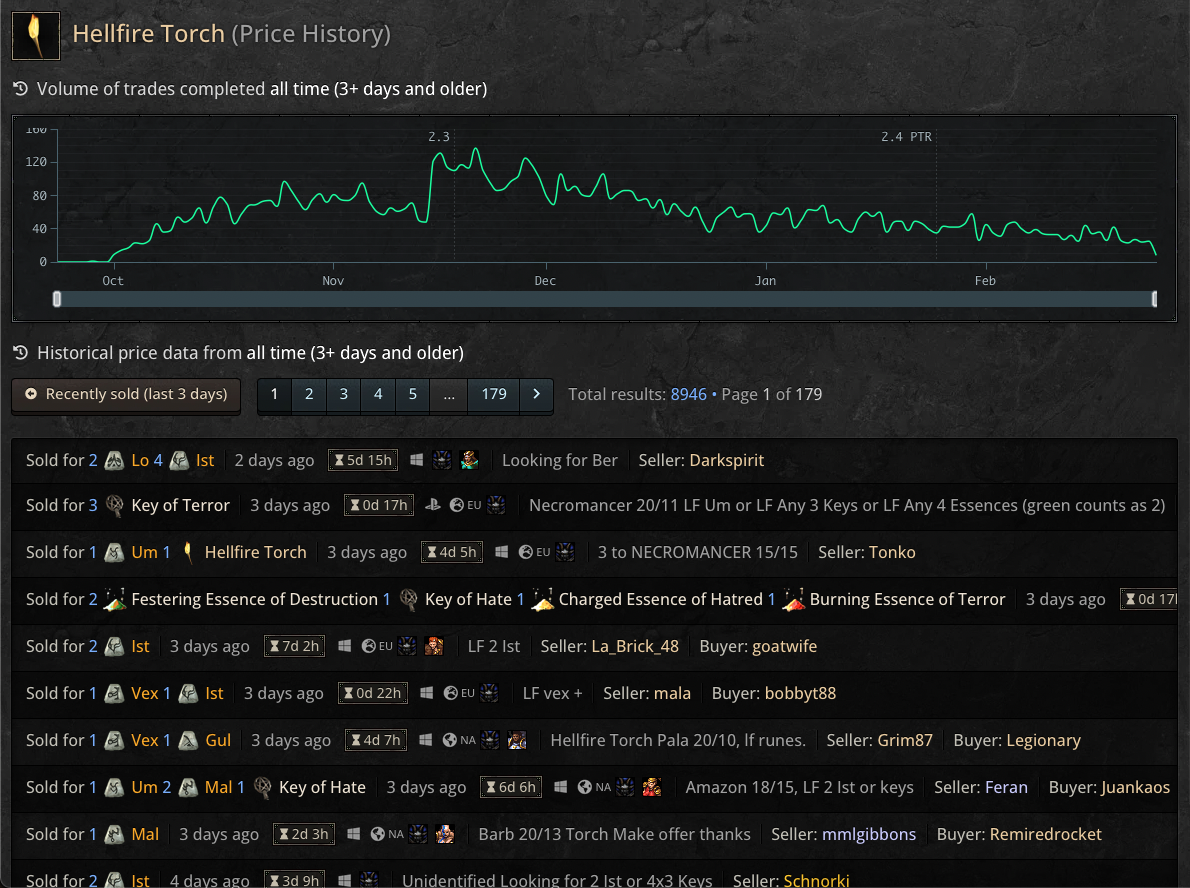Click character class portrait in Darkspirit row
This screenshot has height=888, width=1190.
click(470, 460)
